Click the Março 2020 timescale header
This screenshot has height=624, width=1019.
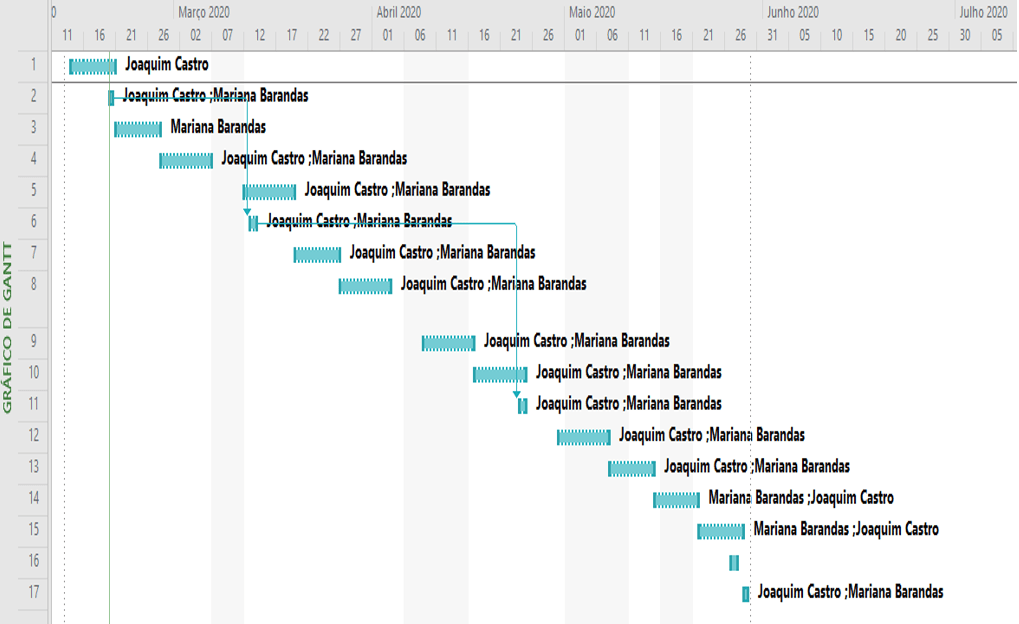(x=204, y=12)
